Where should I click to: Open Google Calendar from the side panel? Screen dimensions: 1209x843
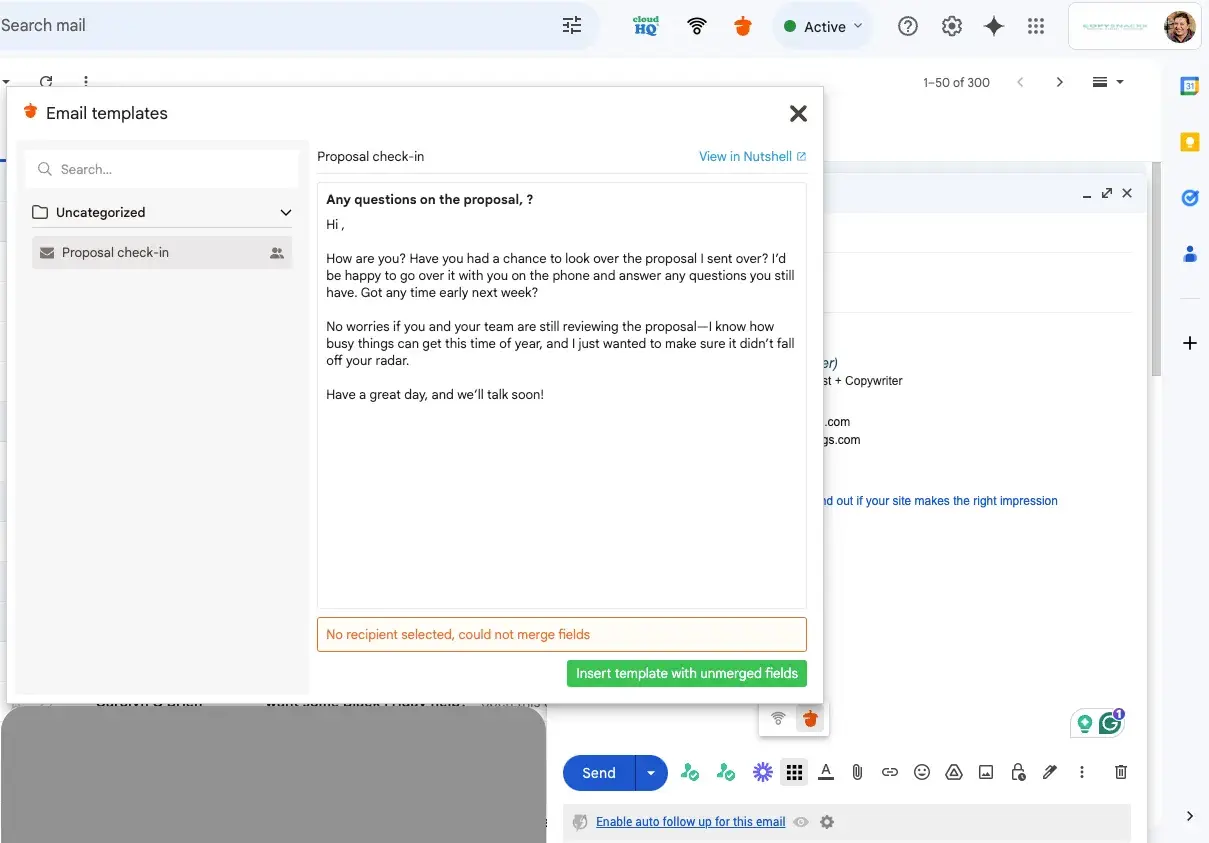click(1190, 86)
